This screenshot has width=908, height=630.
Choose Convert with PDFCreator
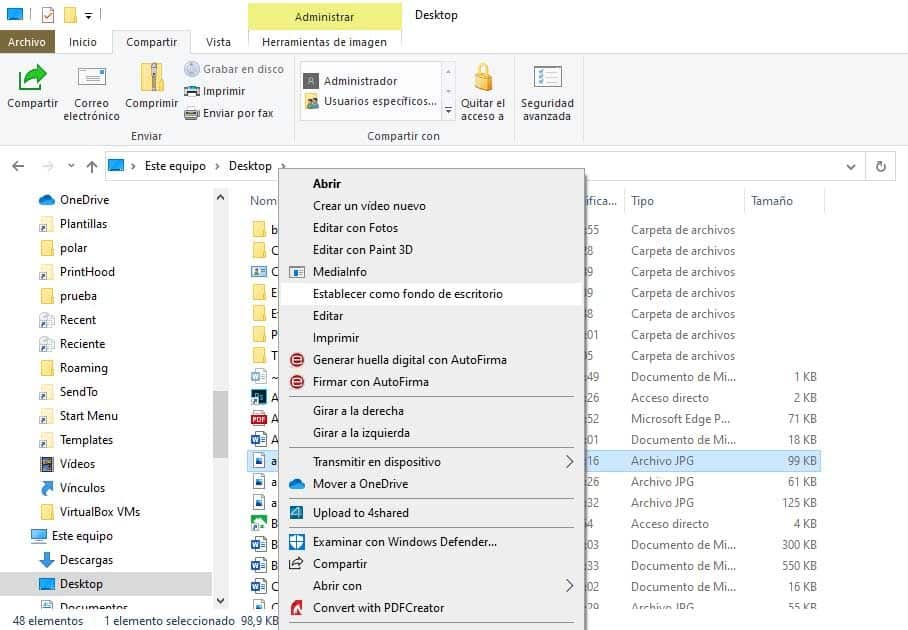[431, 607]
